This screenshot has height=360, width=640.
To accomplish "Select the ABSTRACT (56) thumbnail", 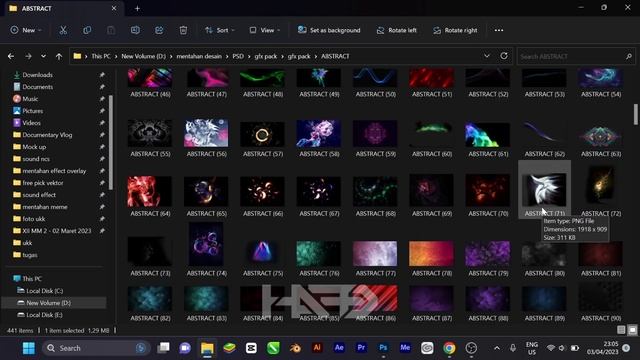I will coord(207,133).
